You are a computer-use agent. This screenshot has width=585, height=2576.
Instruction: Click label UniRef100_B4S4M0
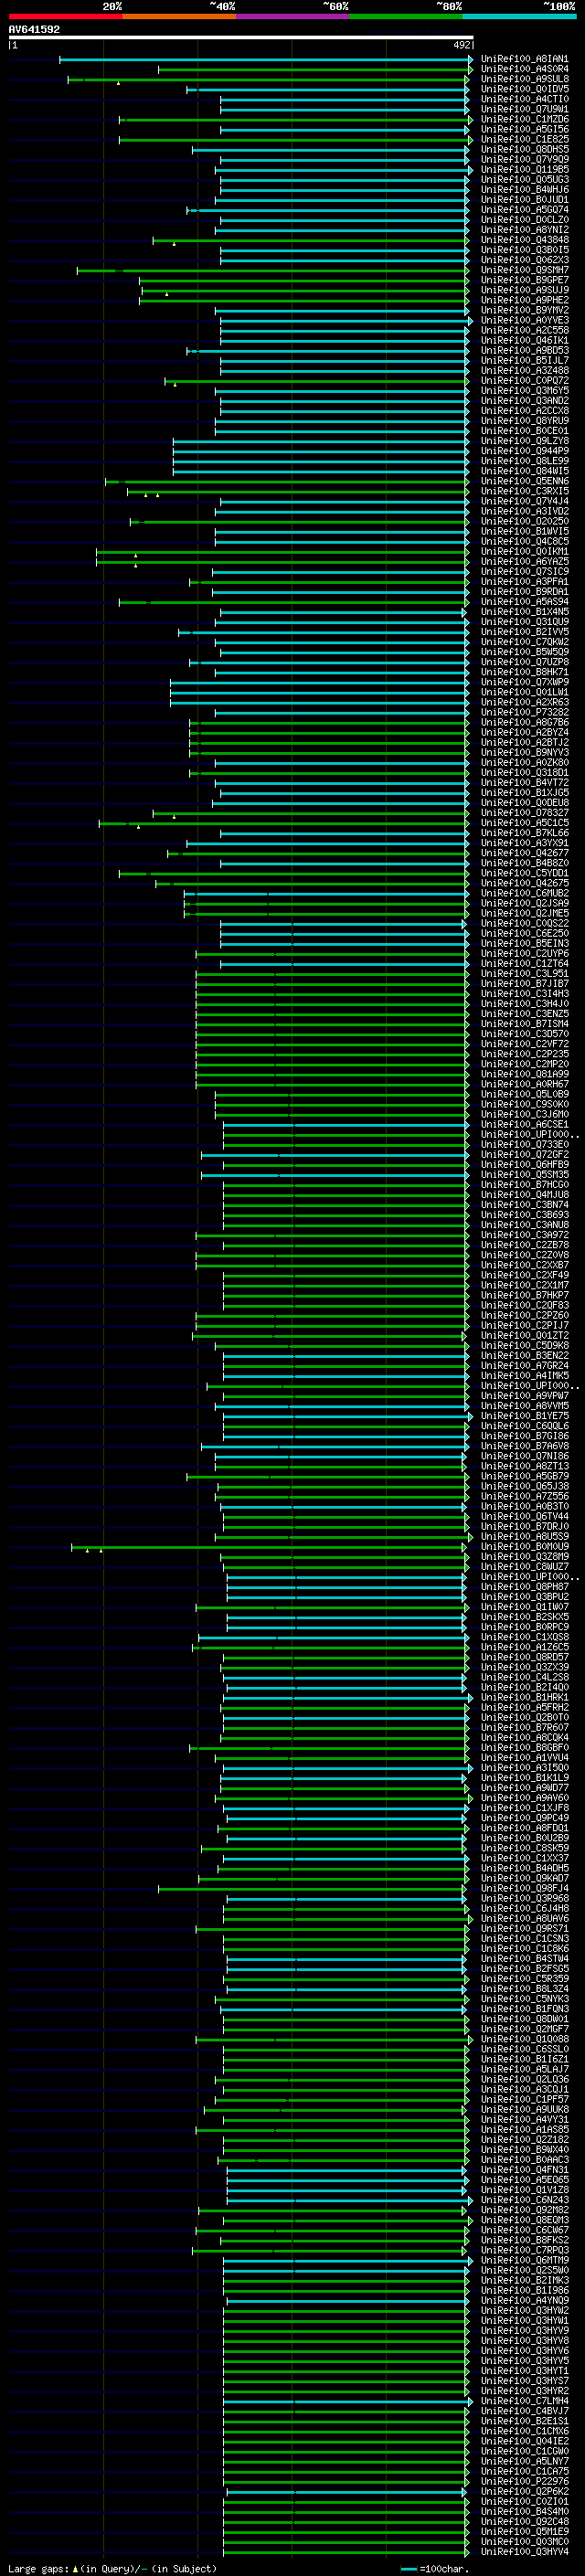coord(524,2512)
